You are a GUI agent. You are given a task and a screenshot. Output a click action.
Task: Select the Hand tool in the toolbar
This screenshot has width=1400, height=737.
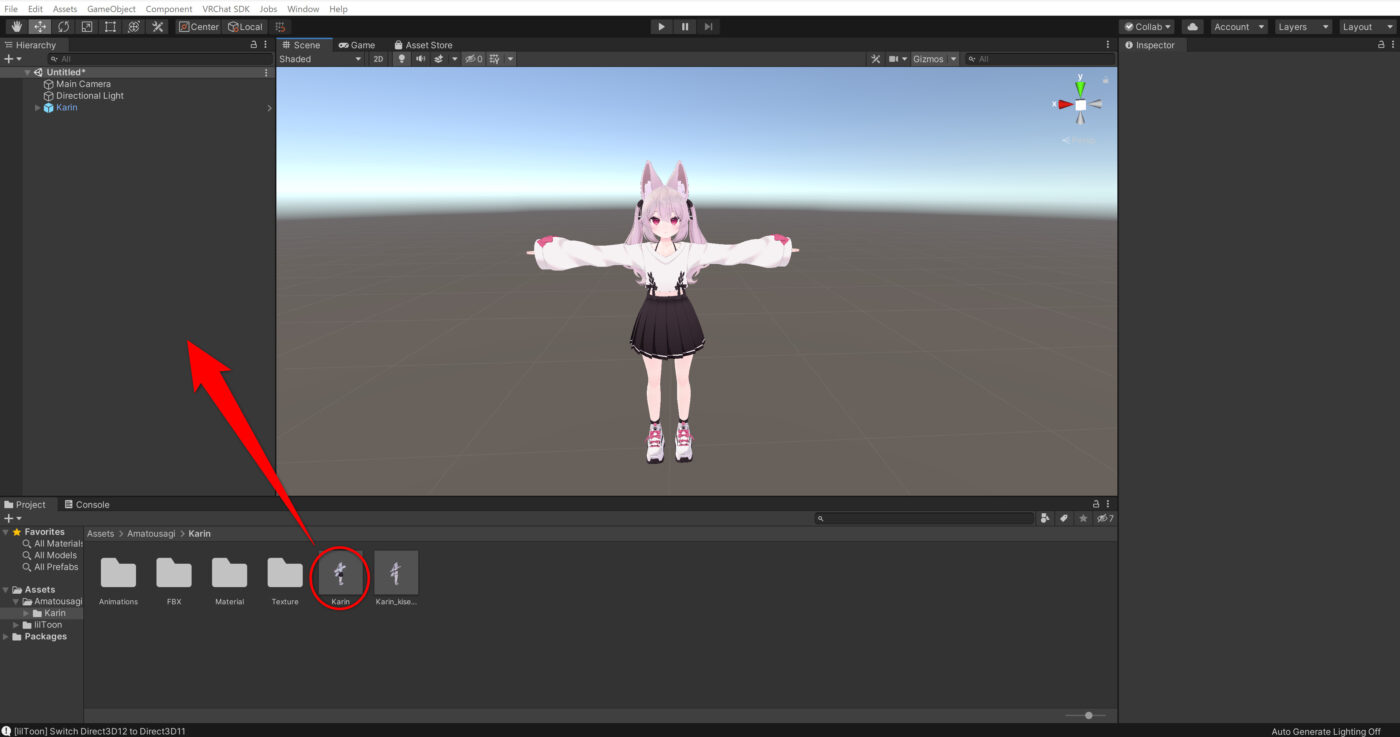pos(16,27)
